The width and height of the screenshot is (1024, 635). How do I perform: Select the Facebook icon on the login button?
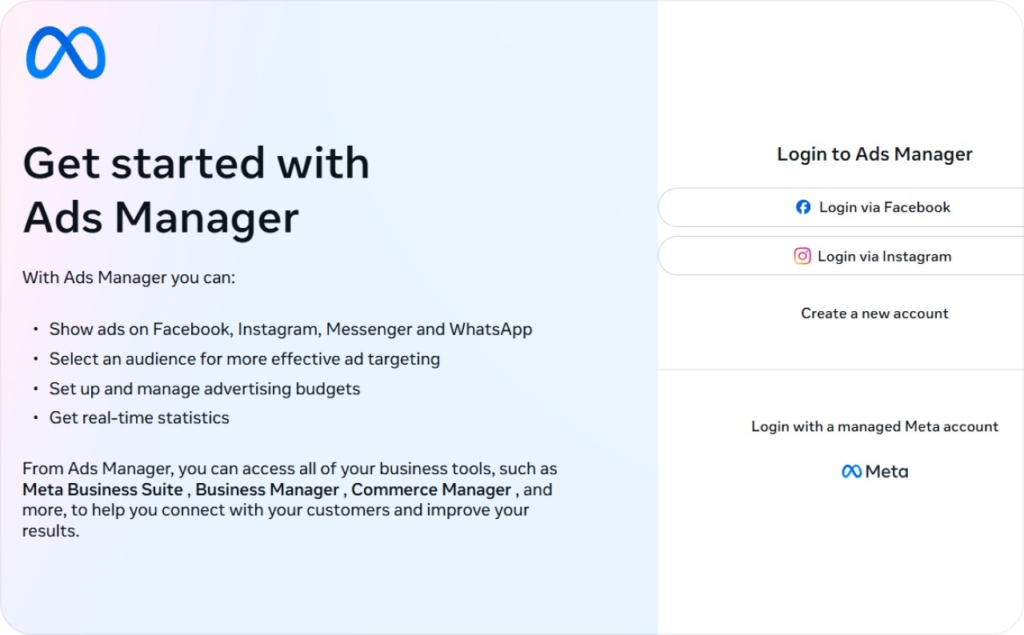(x=803, y=207)
